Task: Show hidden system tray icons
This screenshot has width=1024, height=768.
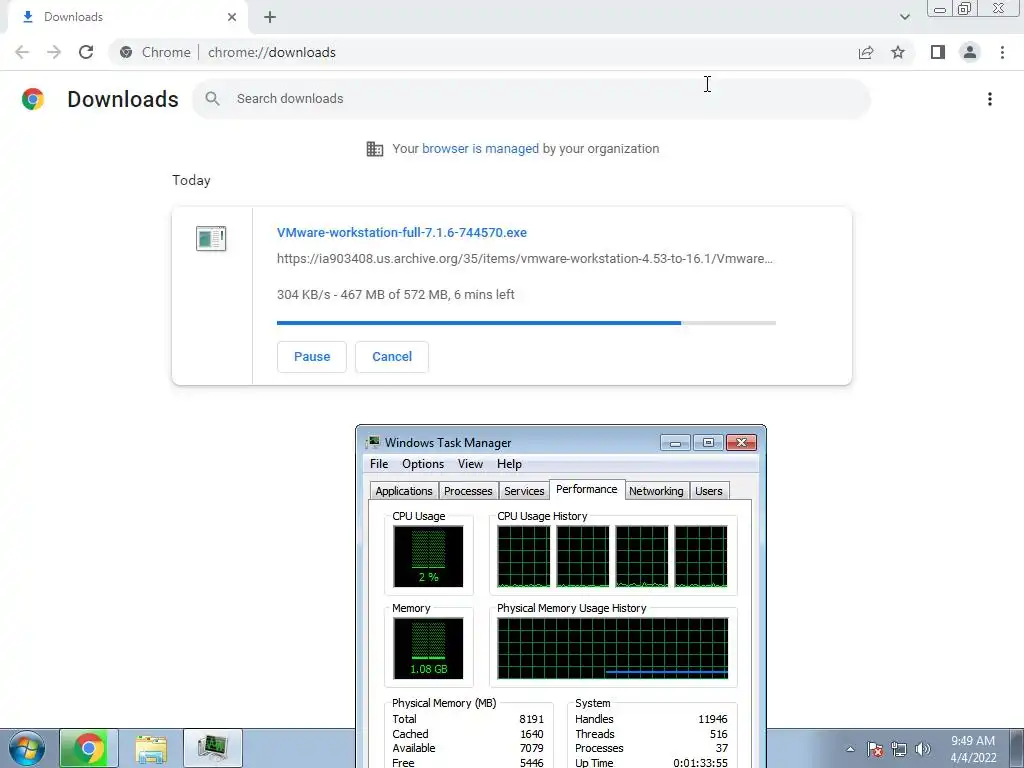Action: coord(850,749)
